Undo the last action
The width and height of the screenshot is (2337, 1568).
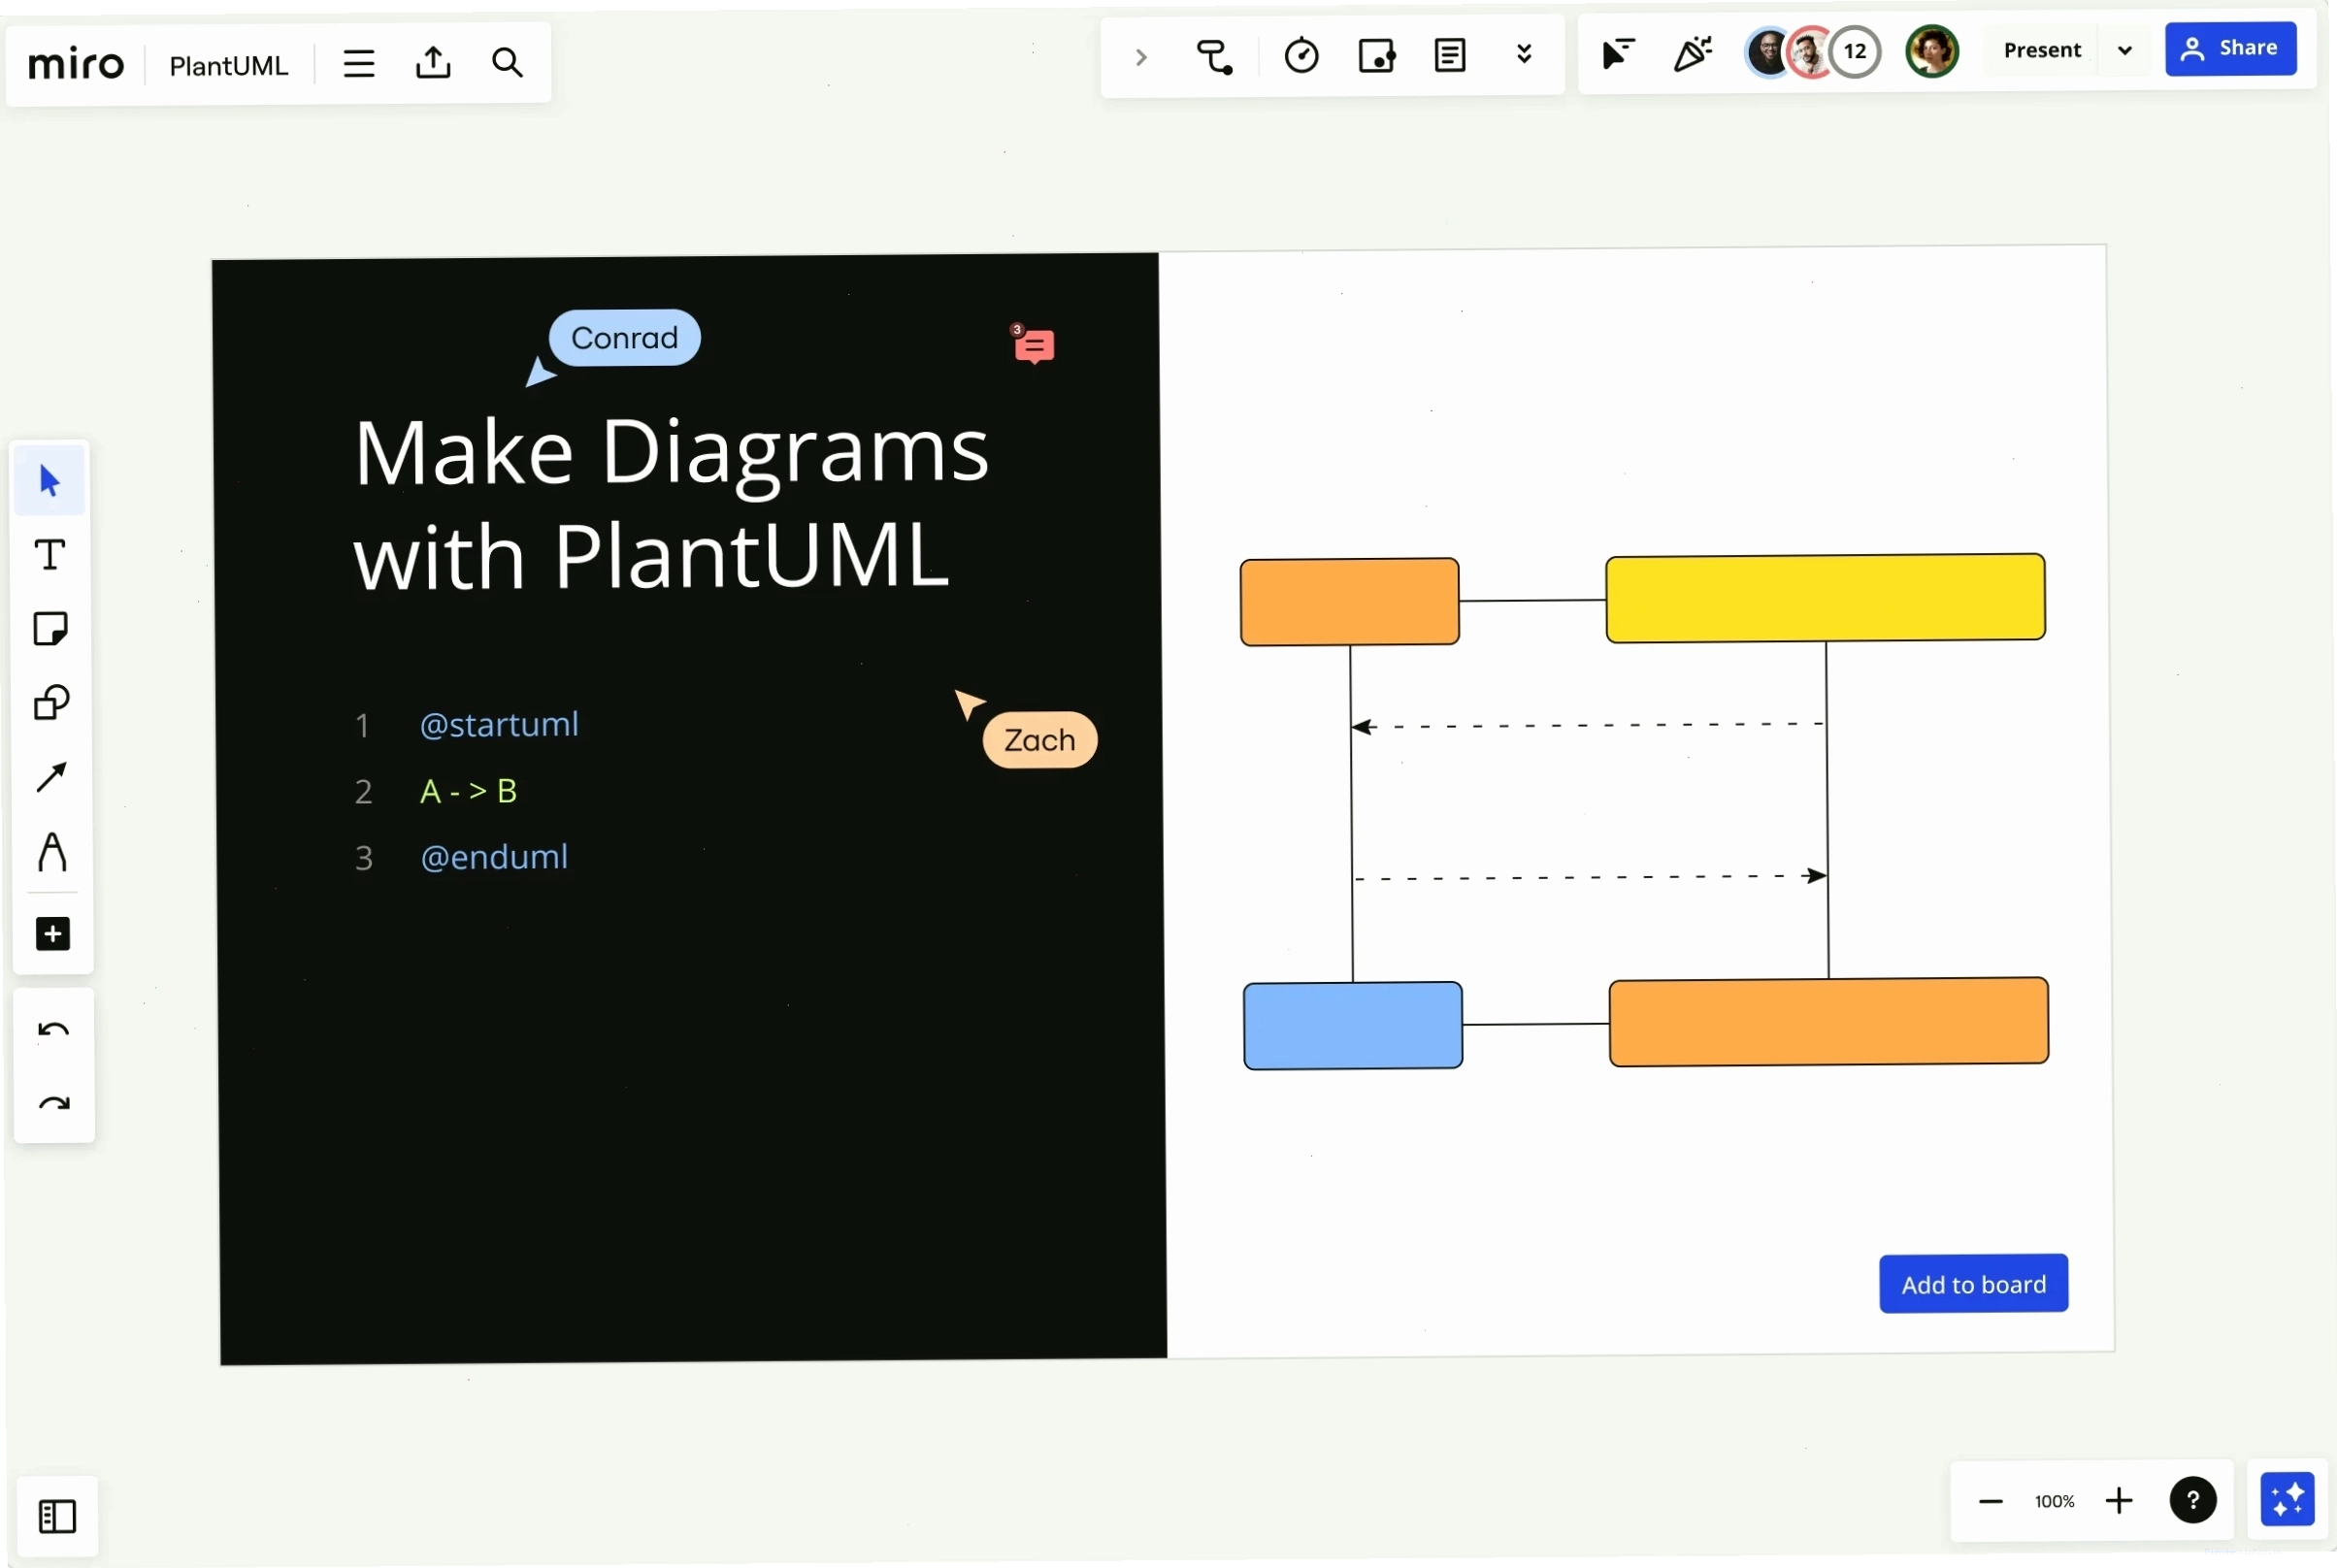53,1030
